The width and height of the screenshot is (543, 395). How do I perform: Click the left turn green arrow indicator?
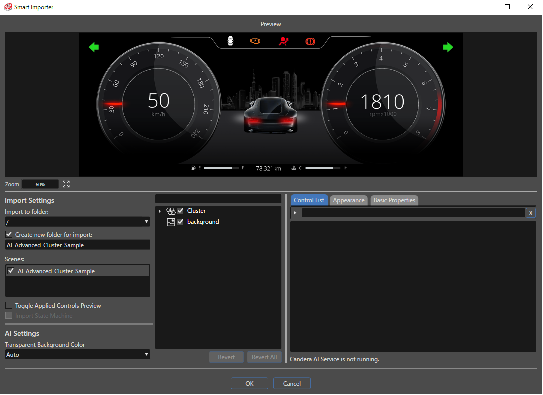(x=94, y=47)
